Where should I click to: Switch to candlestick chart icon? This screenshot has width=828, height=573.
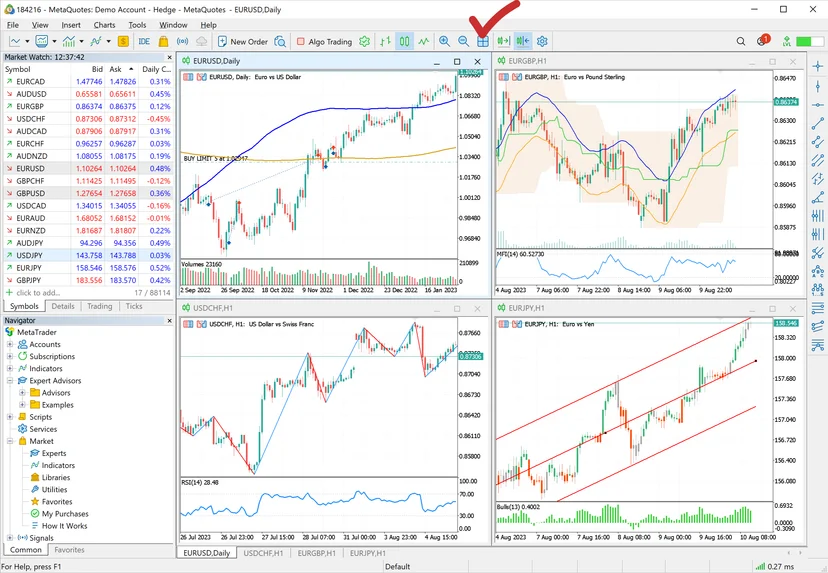click(404, 41)
